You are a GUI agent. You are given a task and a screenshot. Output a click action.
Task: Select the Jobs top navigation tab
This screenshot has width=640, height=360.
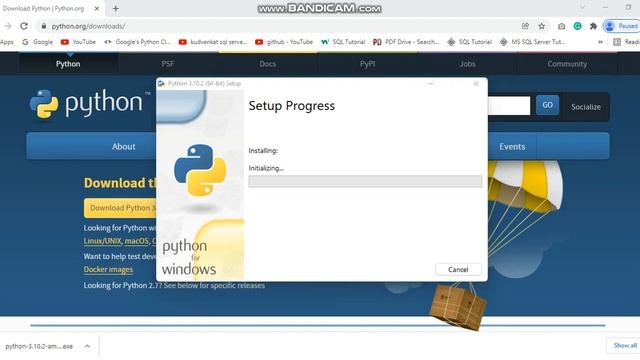coord(467,64)
